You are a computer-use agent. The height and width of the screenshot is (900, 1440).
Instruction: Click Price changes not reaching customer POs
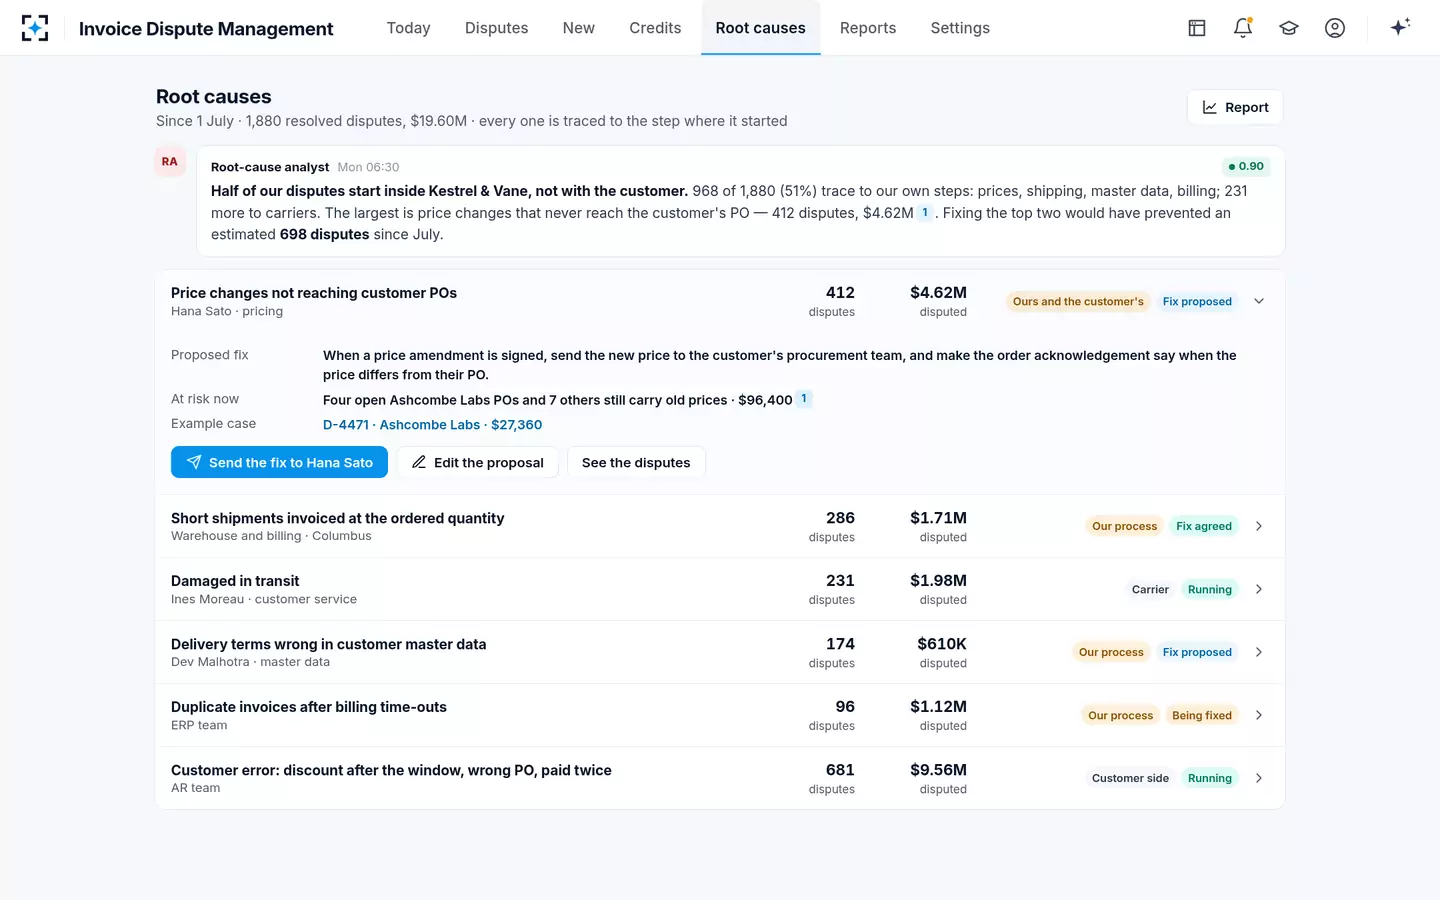[314, 293]
